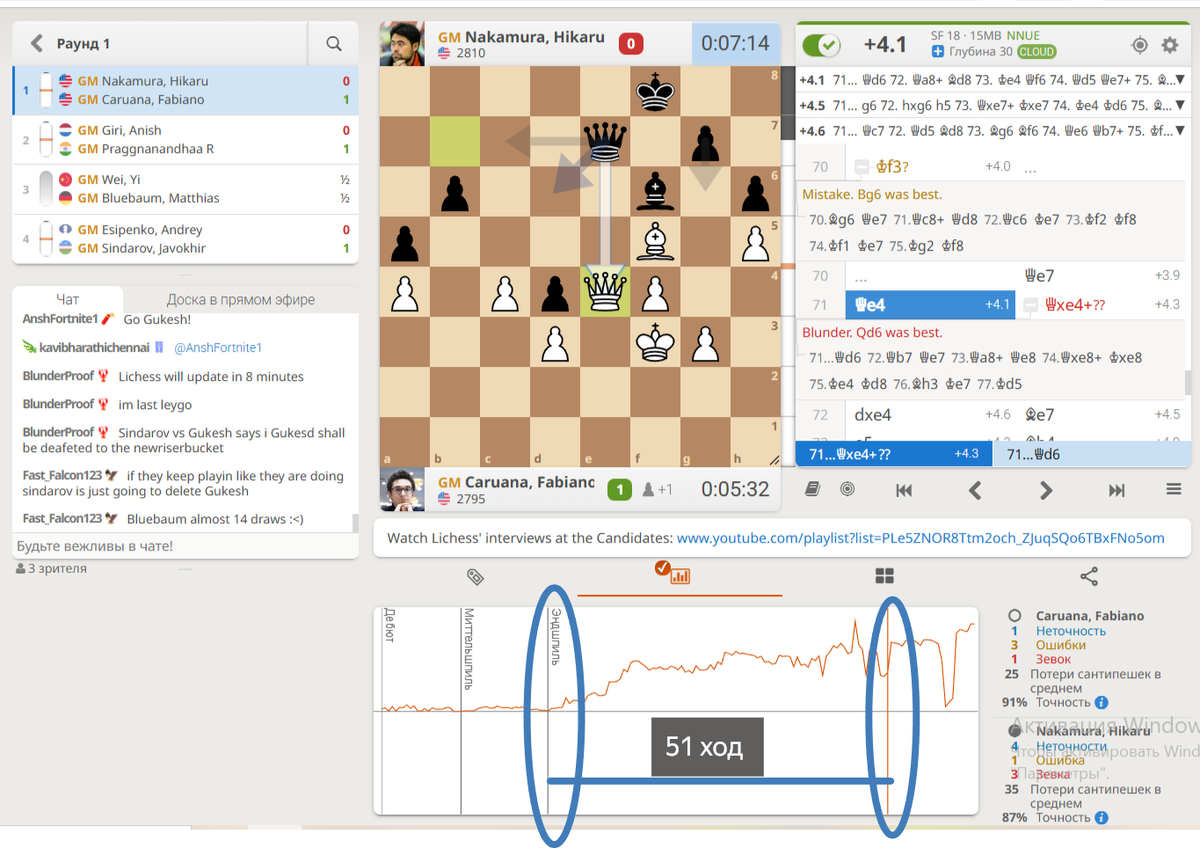The image size is (1200, 848).
Task: Click the move list scrollbar
Action: (1188, 383)
